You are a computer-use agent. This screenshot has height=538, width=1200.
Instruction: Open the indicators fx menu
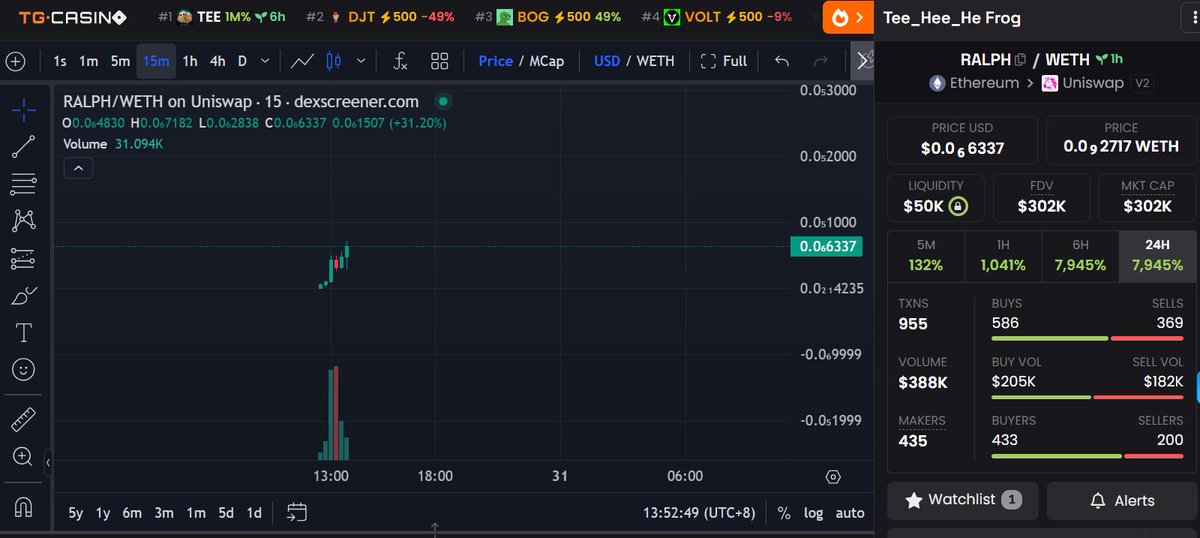400,61
